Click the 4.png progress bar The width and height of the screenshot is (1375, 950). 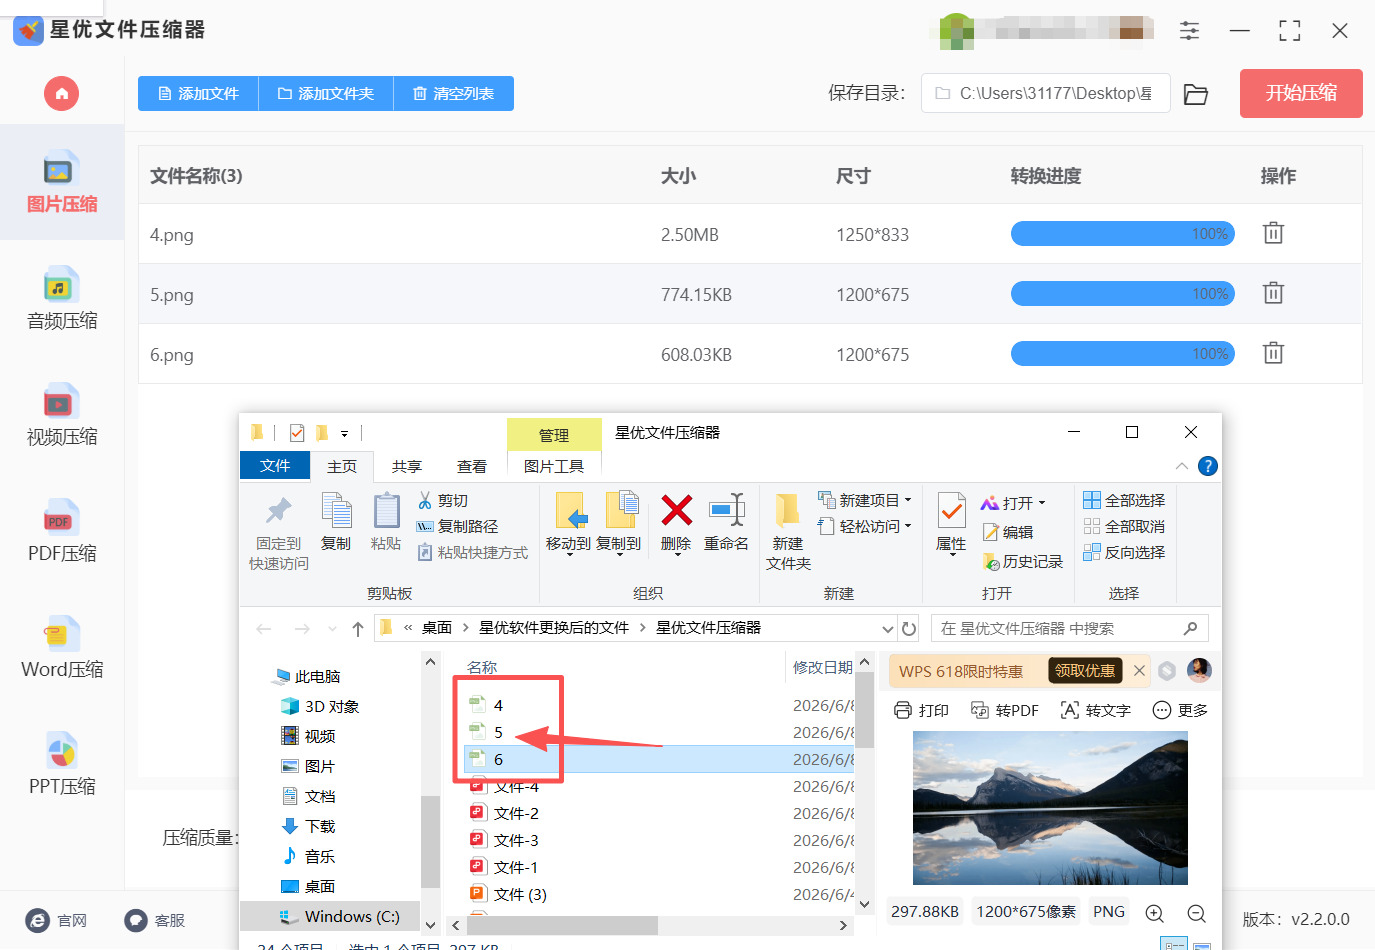1123,233
